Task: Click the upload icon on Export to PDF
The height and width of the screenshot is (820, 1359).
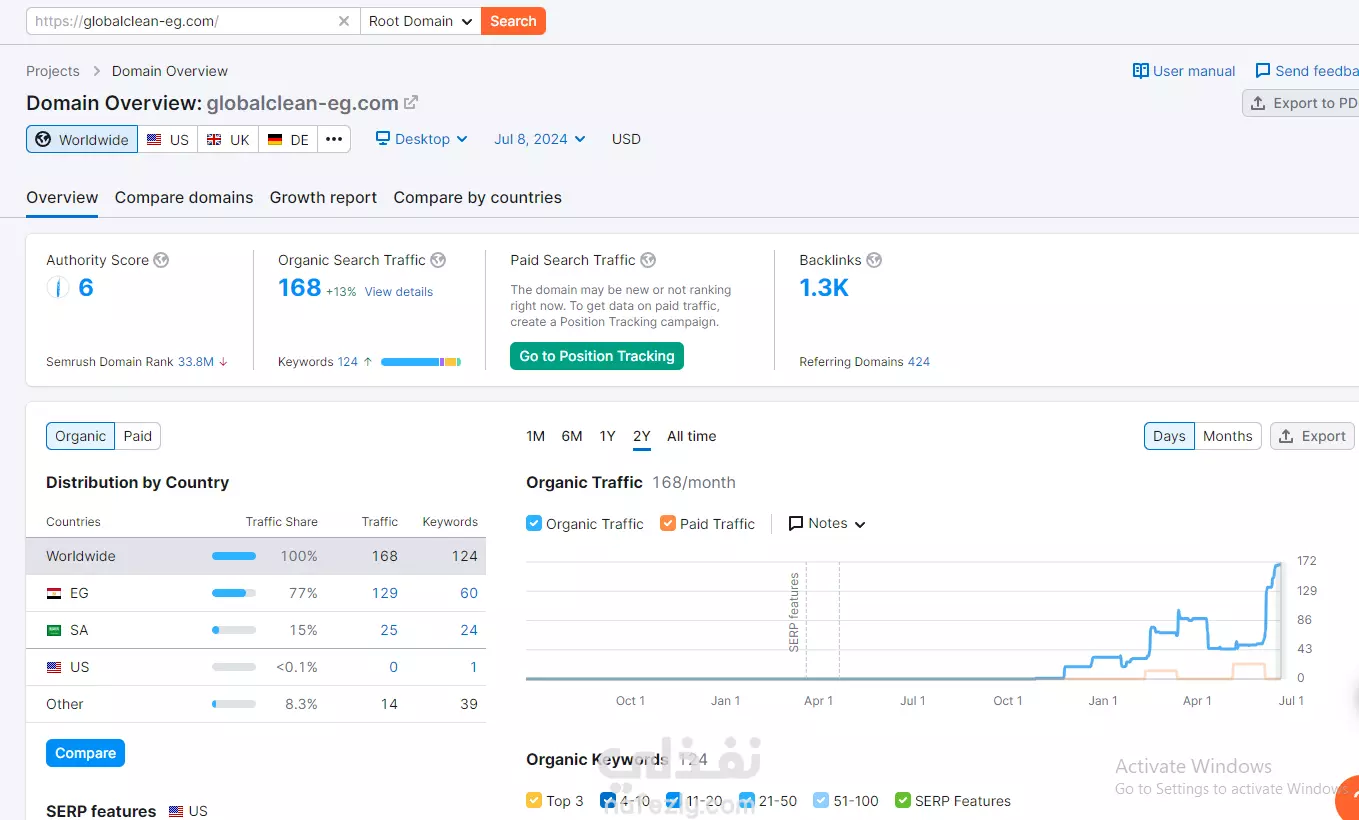Action: [1259, 103]
